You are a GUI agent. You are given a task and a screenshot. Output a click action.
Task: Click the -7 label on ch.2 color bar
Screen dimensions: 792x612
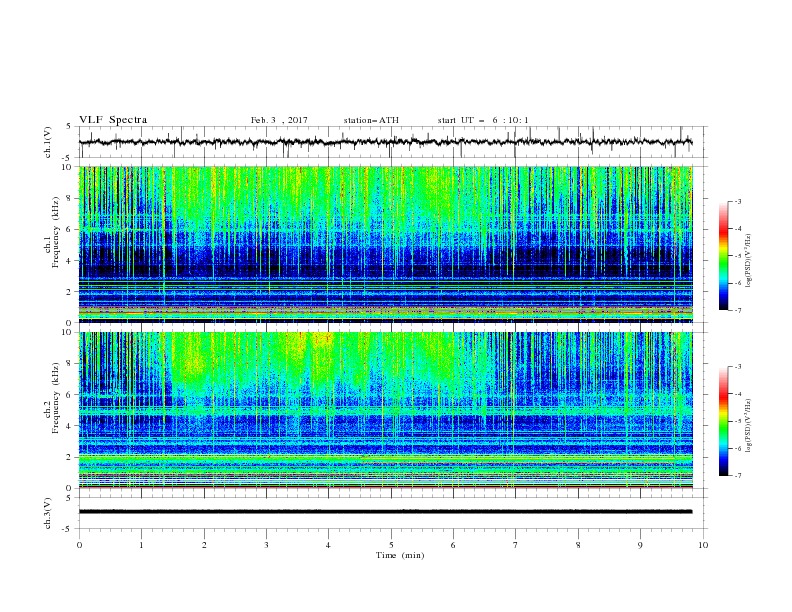737,476
